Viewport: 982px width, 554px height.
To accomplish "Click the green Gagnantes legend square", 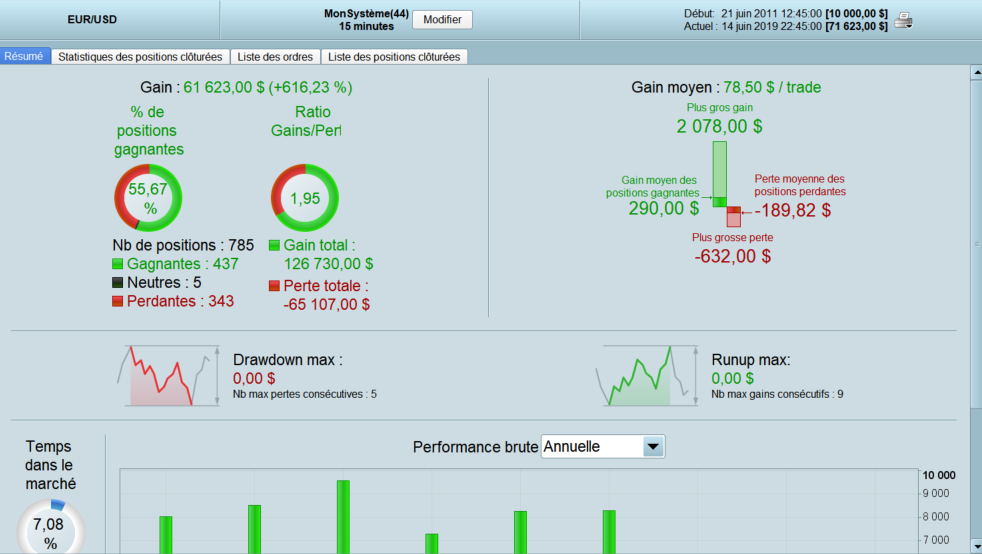I will coord(118,264).
